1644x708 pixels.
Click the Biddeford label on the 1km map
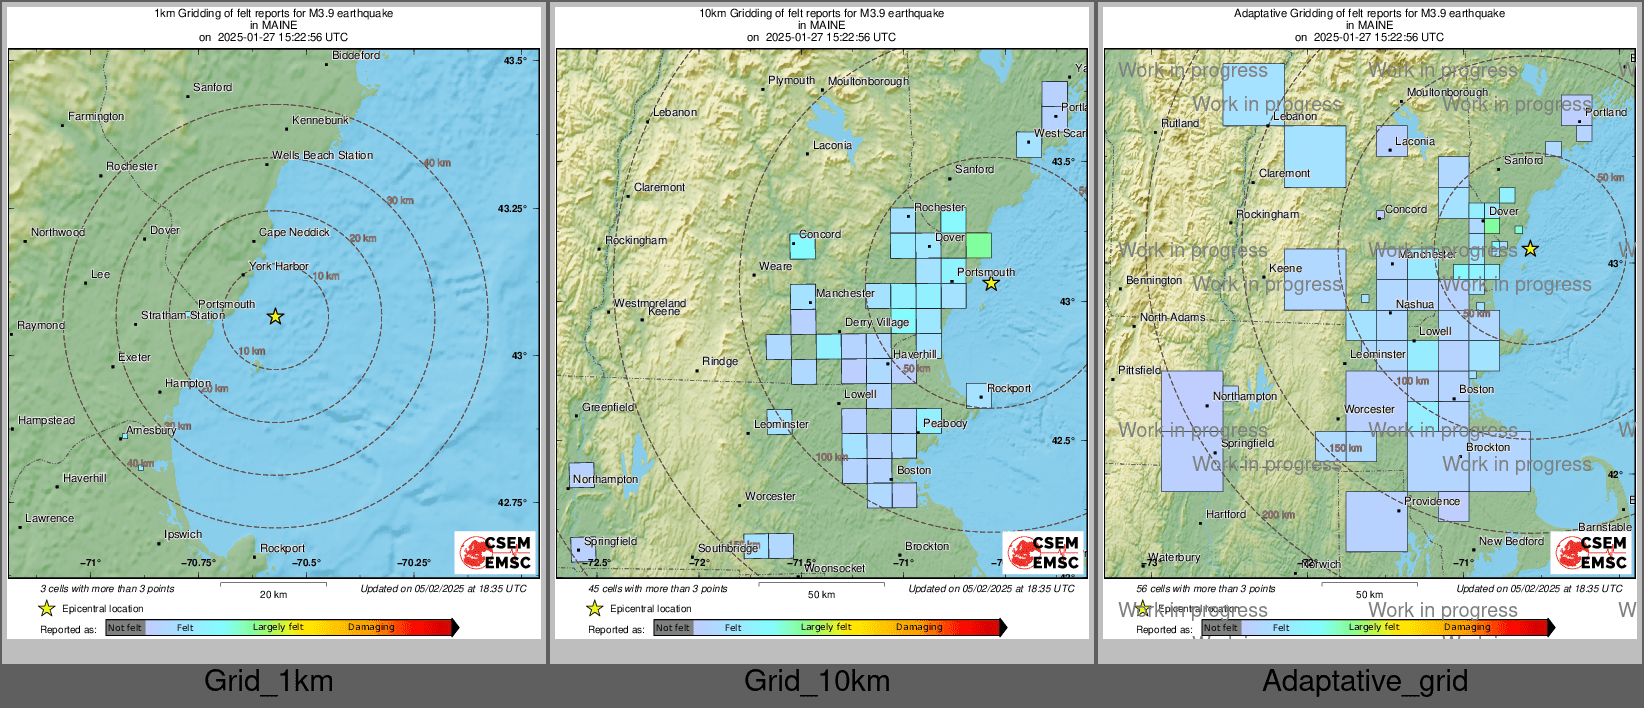[x=356, y=56]
